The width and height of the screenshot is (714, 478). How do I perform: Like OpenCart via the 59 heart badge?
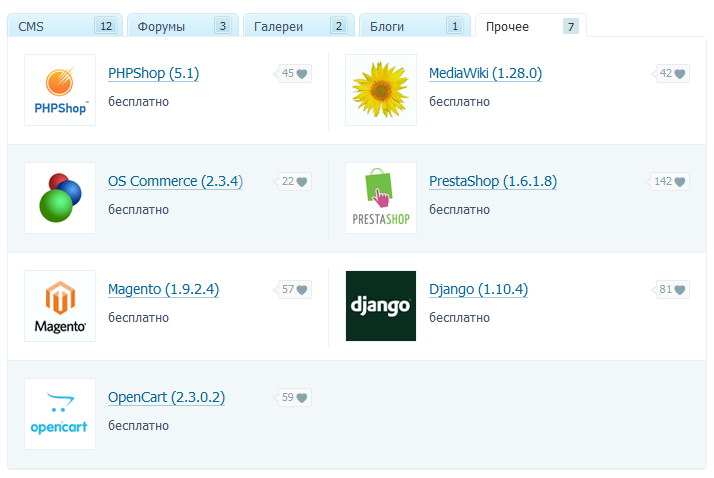pyautogui.click(x=293, y=397)
